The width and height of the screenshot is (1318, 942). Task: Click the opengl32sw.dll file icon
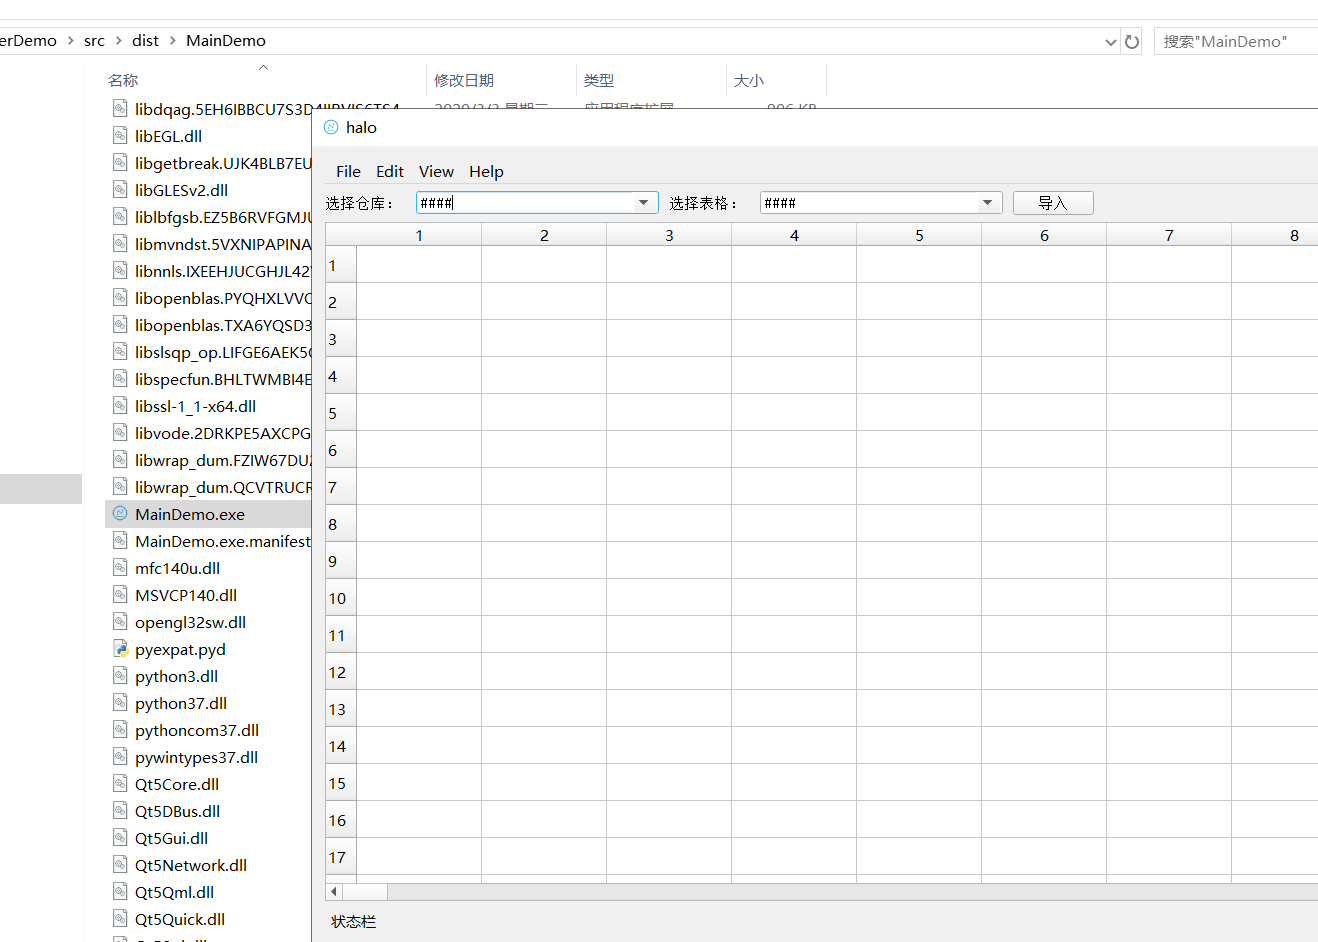(x=120, y=622)
